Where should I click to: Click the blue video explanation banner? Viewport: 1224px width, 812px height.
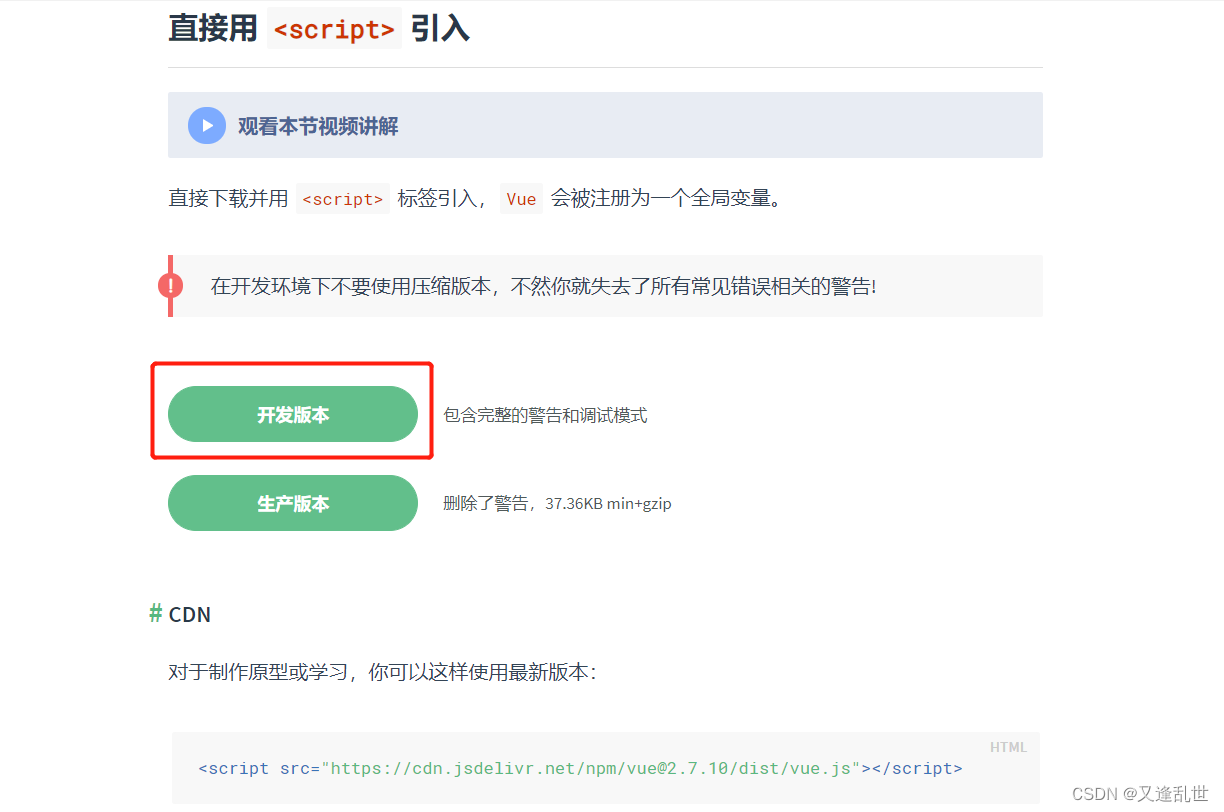605,125
